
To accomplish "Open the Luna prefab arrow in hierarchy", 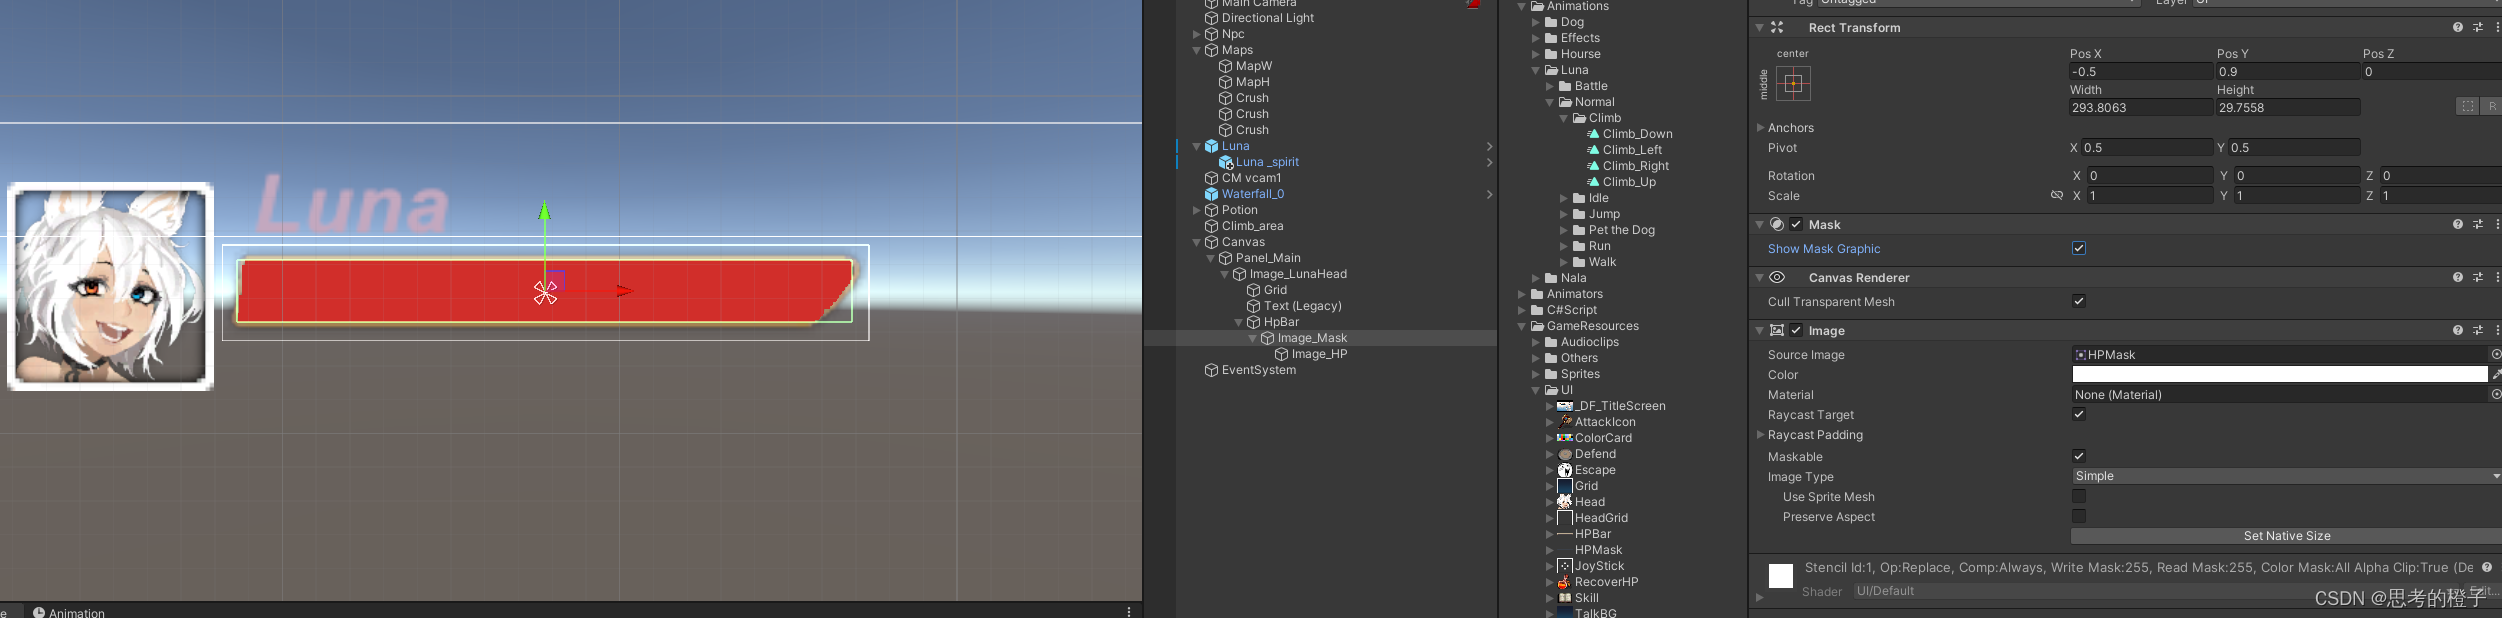I will (1489, 146).
